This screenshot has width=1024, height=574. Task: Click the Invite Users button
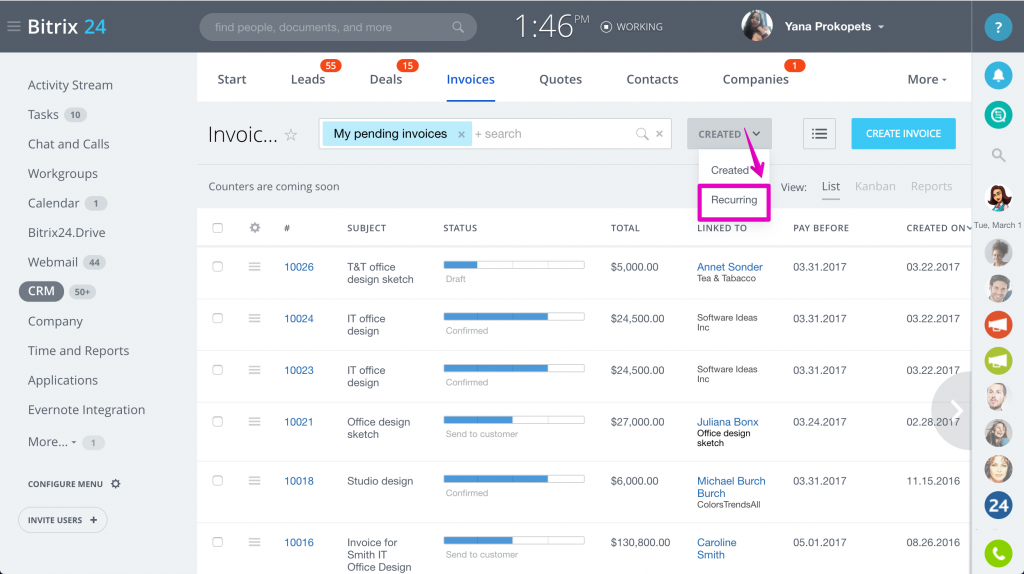coord(63,520)
